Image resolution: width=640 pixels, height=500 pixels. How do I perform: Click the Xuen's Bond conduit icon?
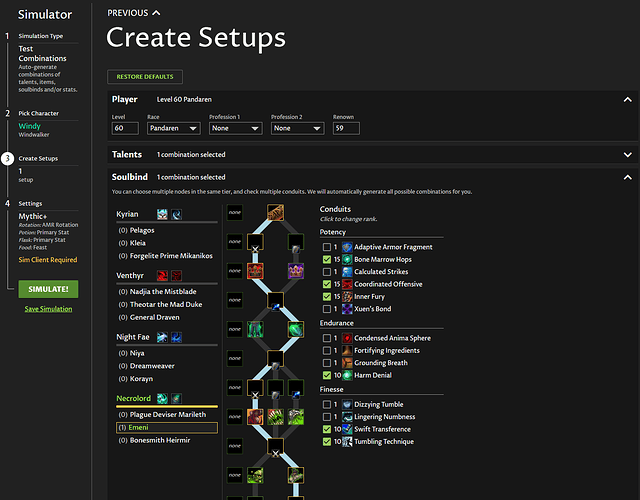pos(347,309)
